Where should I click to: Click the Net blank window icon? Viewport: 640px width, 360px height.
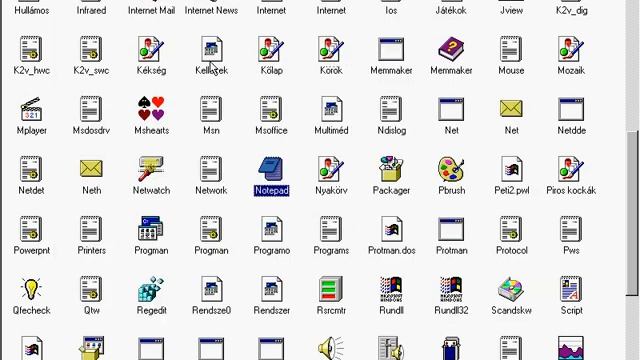click(x=451, y=109)
